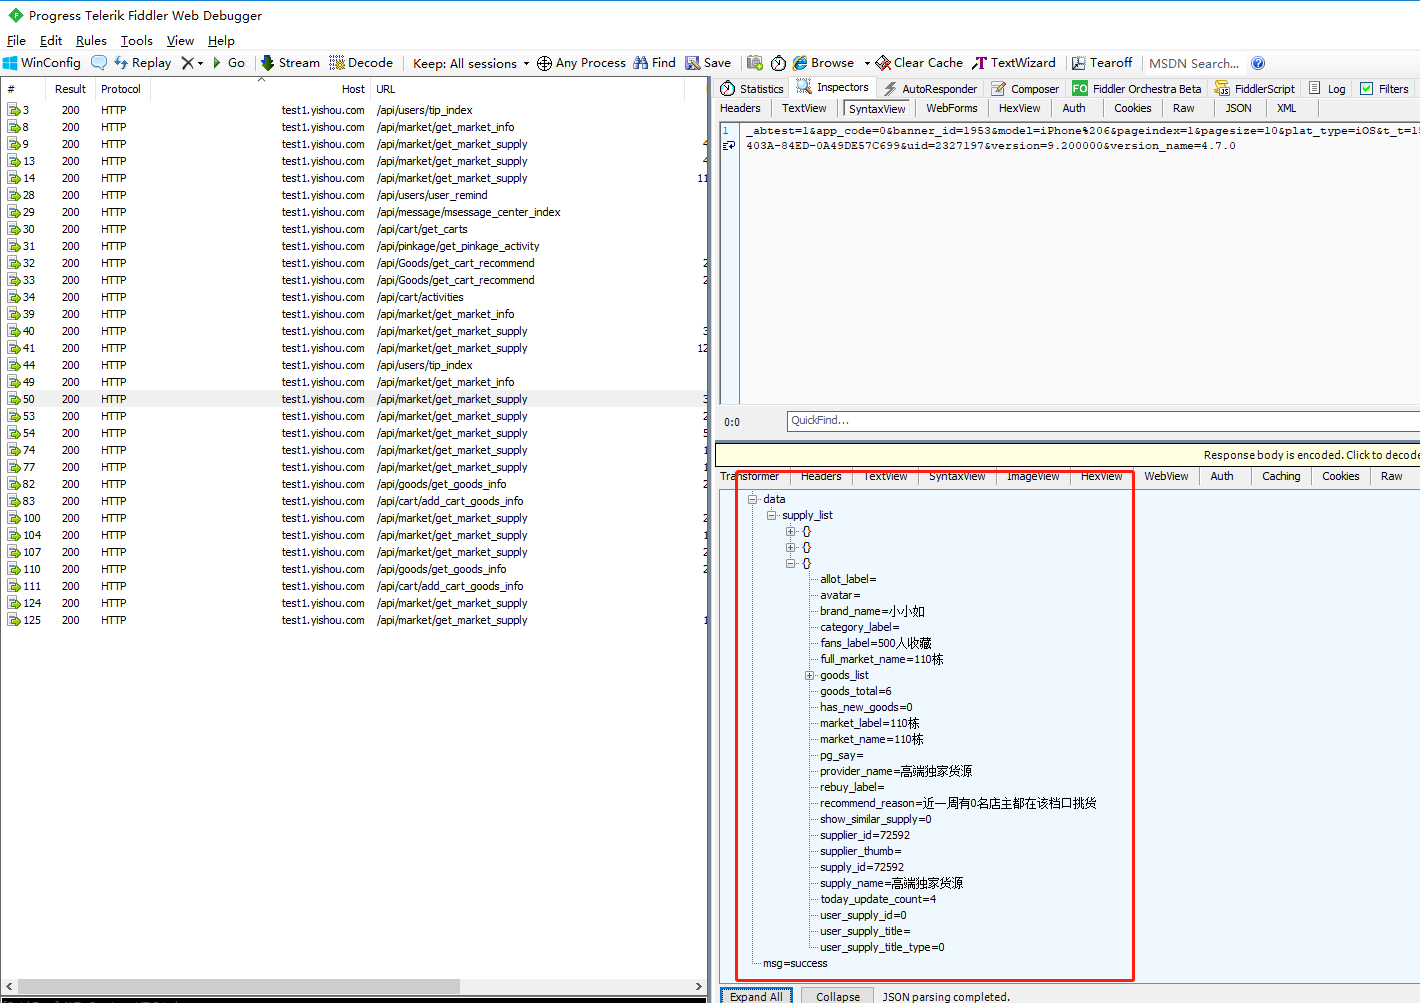The image size is (1420, 1003).
Task: Click the word-wrap icon beside request text
Action: 729,146
